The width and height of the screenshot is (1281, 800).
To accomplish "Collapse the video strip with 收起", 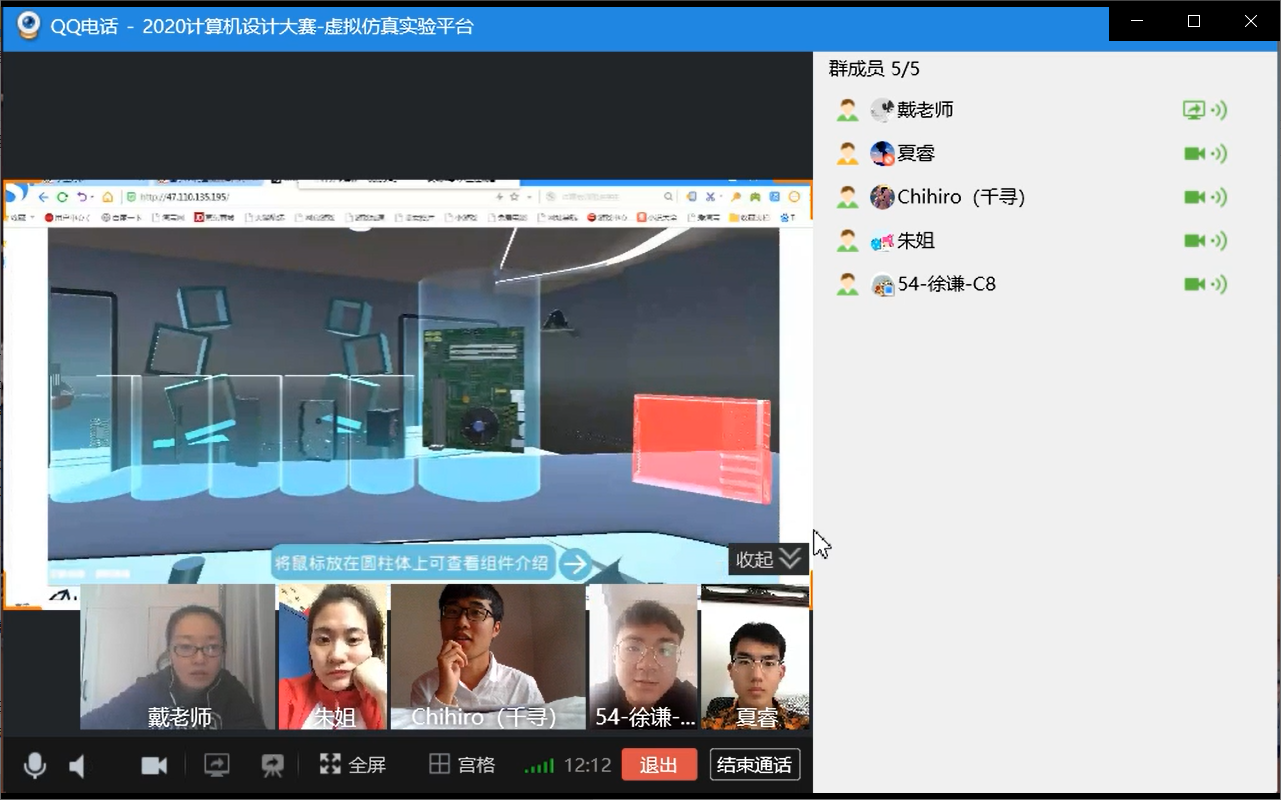I will coord(768,559).
